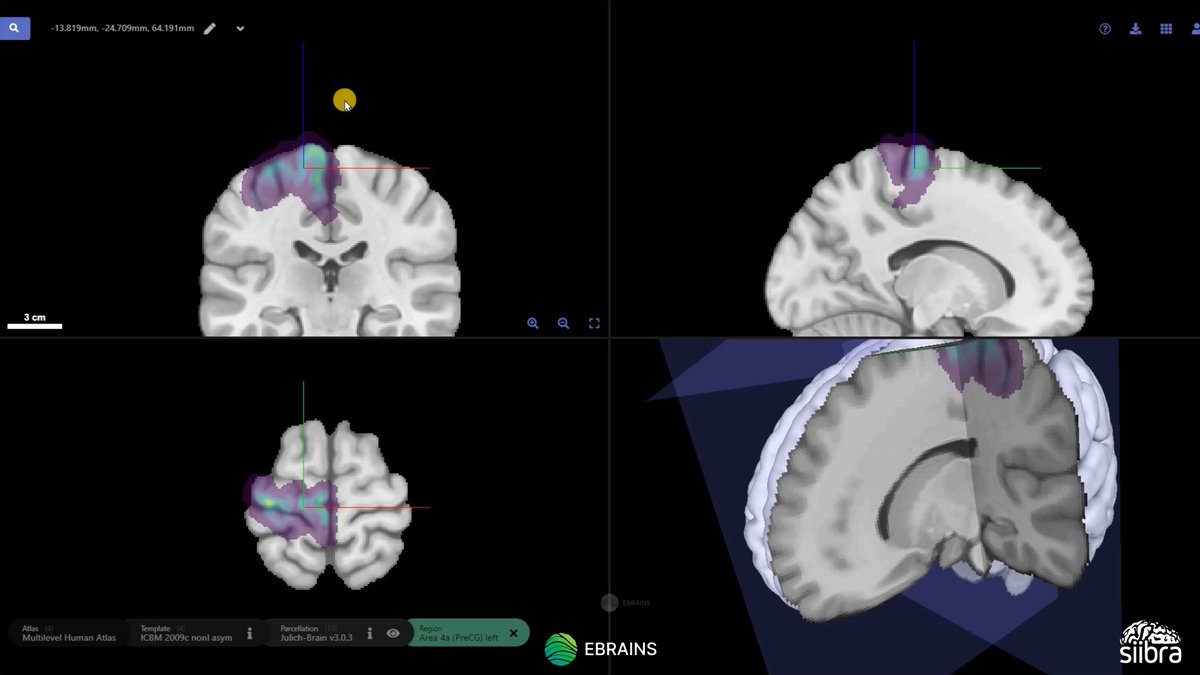
Task: Toggle parcellation visibility eye icon
Action: coord(393,633)
